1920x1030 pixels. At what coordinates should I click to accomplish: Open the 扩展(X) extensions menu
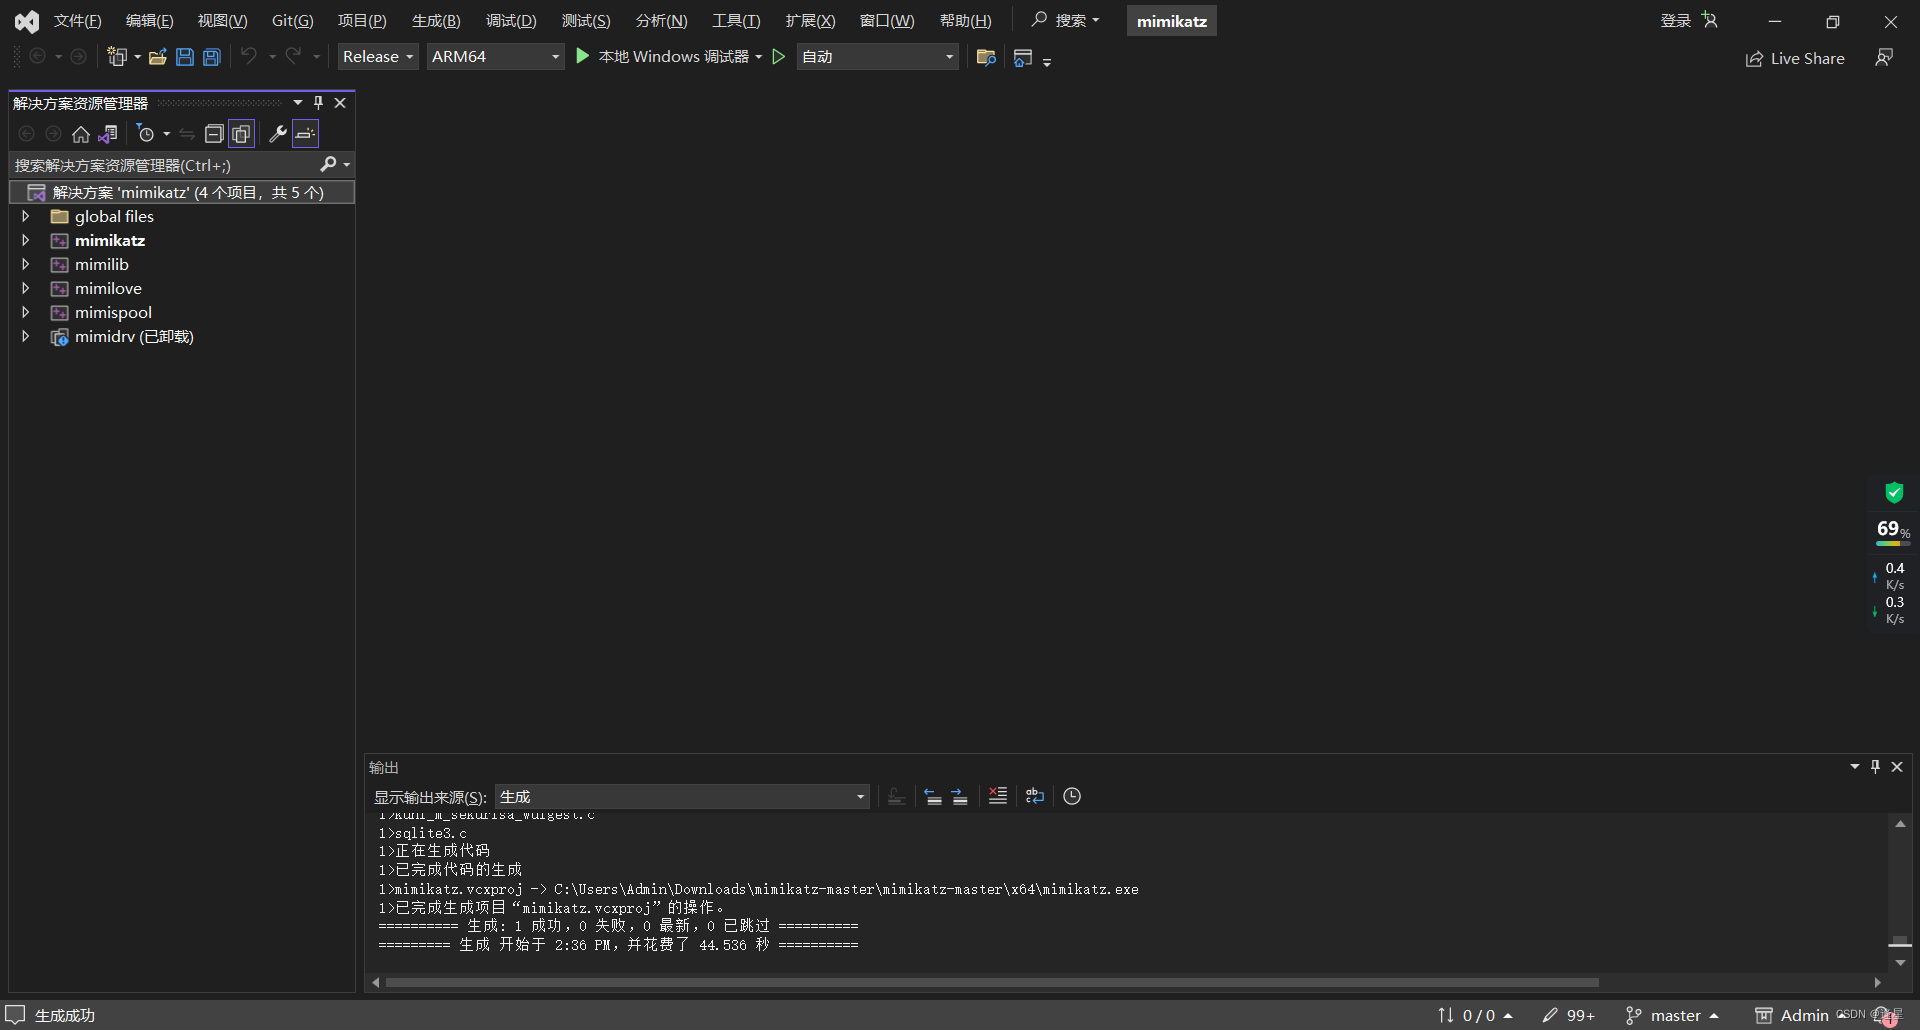[x=810, y=21]
